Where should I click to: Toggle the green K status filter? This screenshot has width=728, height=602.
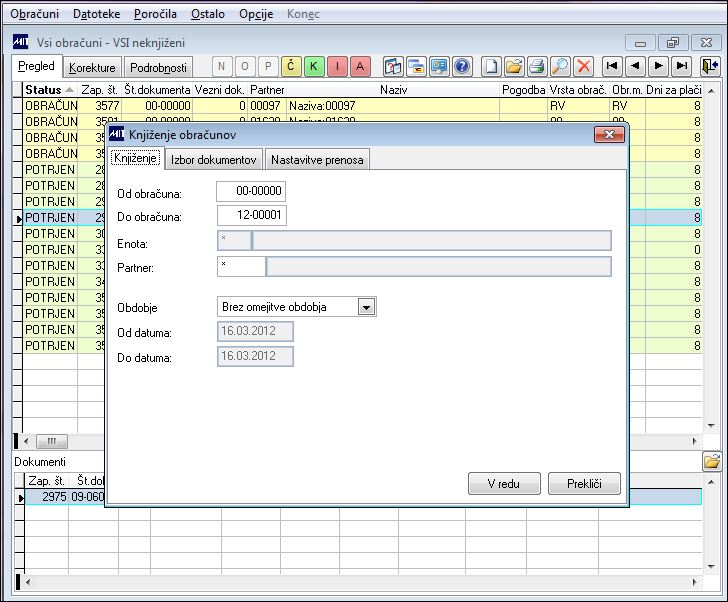click(314, 66)
